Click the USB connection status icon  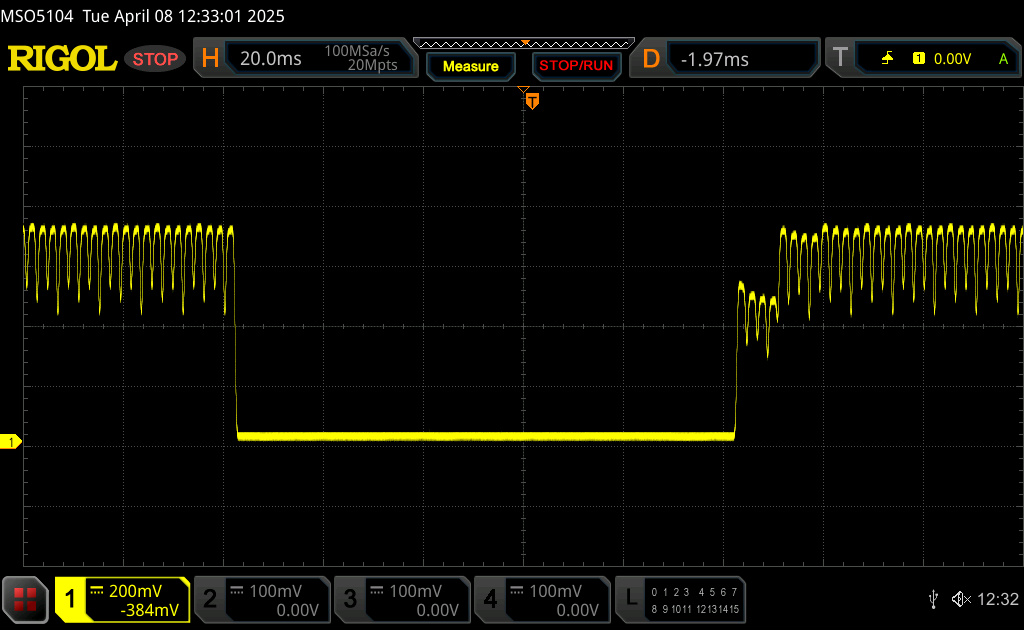(933, 599)
